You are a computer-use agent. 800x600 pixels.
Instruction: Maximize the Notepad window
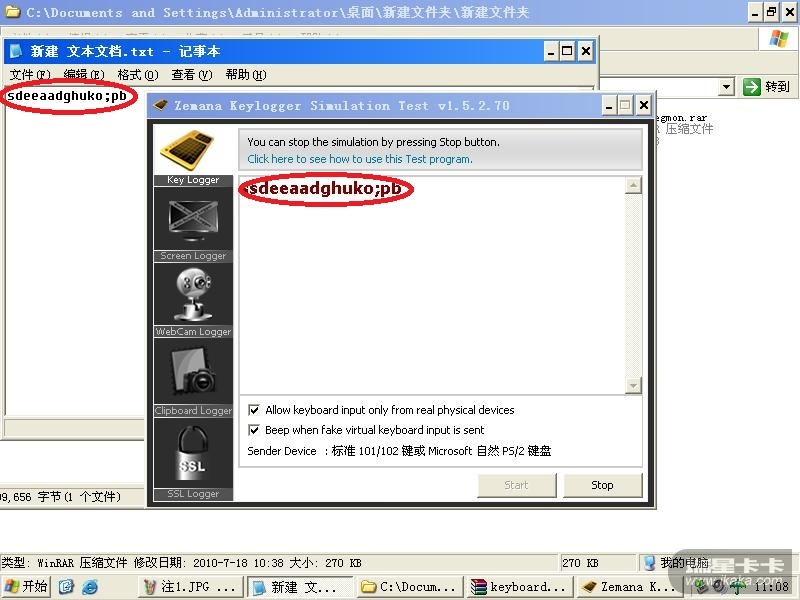pyautogui.click(x=567, y=51)
